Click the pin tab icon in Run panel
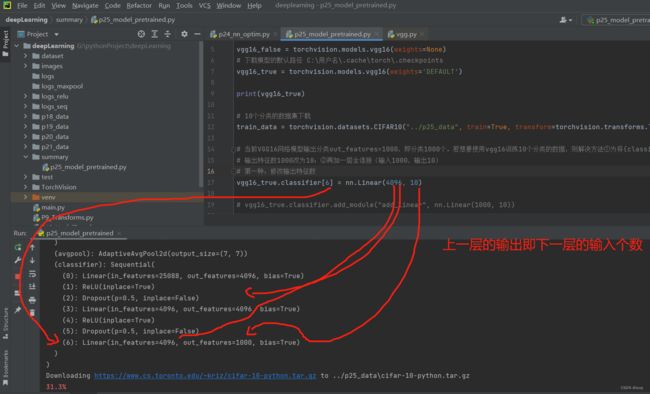Image resolution: width=650 pixels, height=394 pixels. point(18,310)
